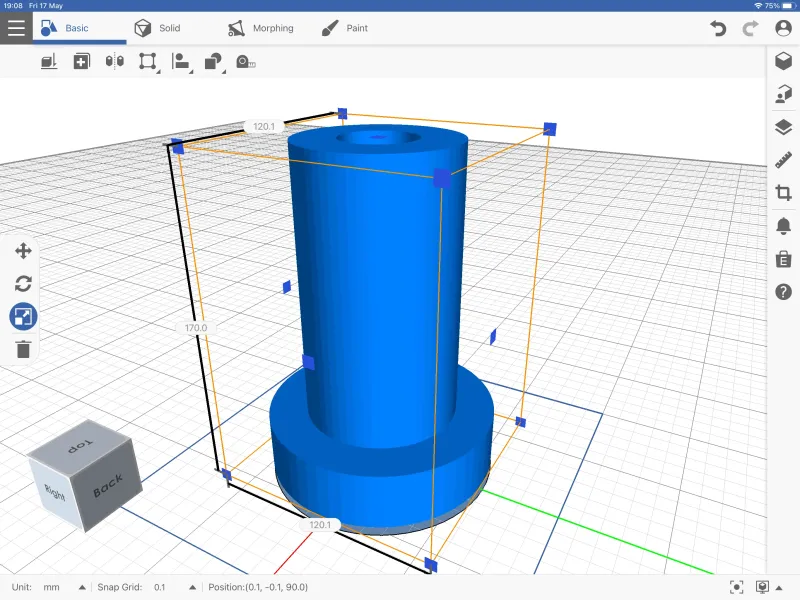Image resolution: width=800 pixels, height=600 pixels.
Task: Click the left face midpoint handle
Action: coord(286,287)
